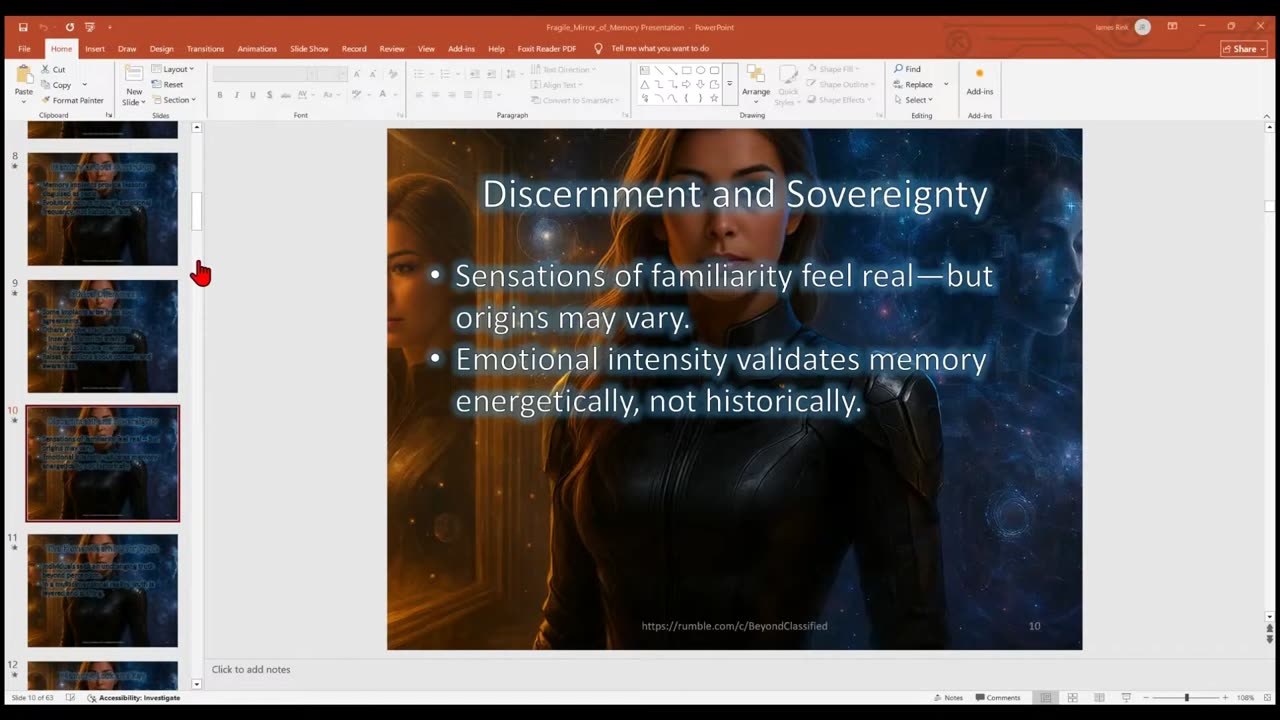Decrease font size button
This screenshot has width=1280, height=720.
[x=372, y=74]
